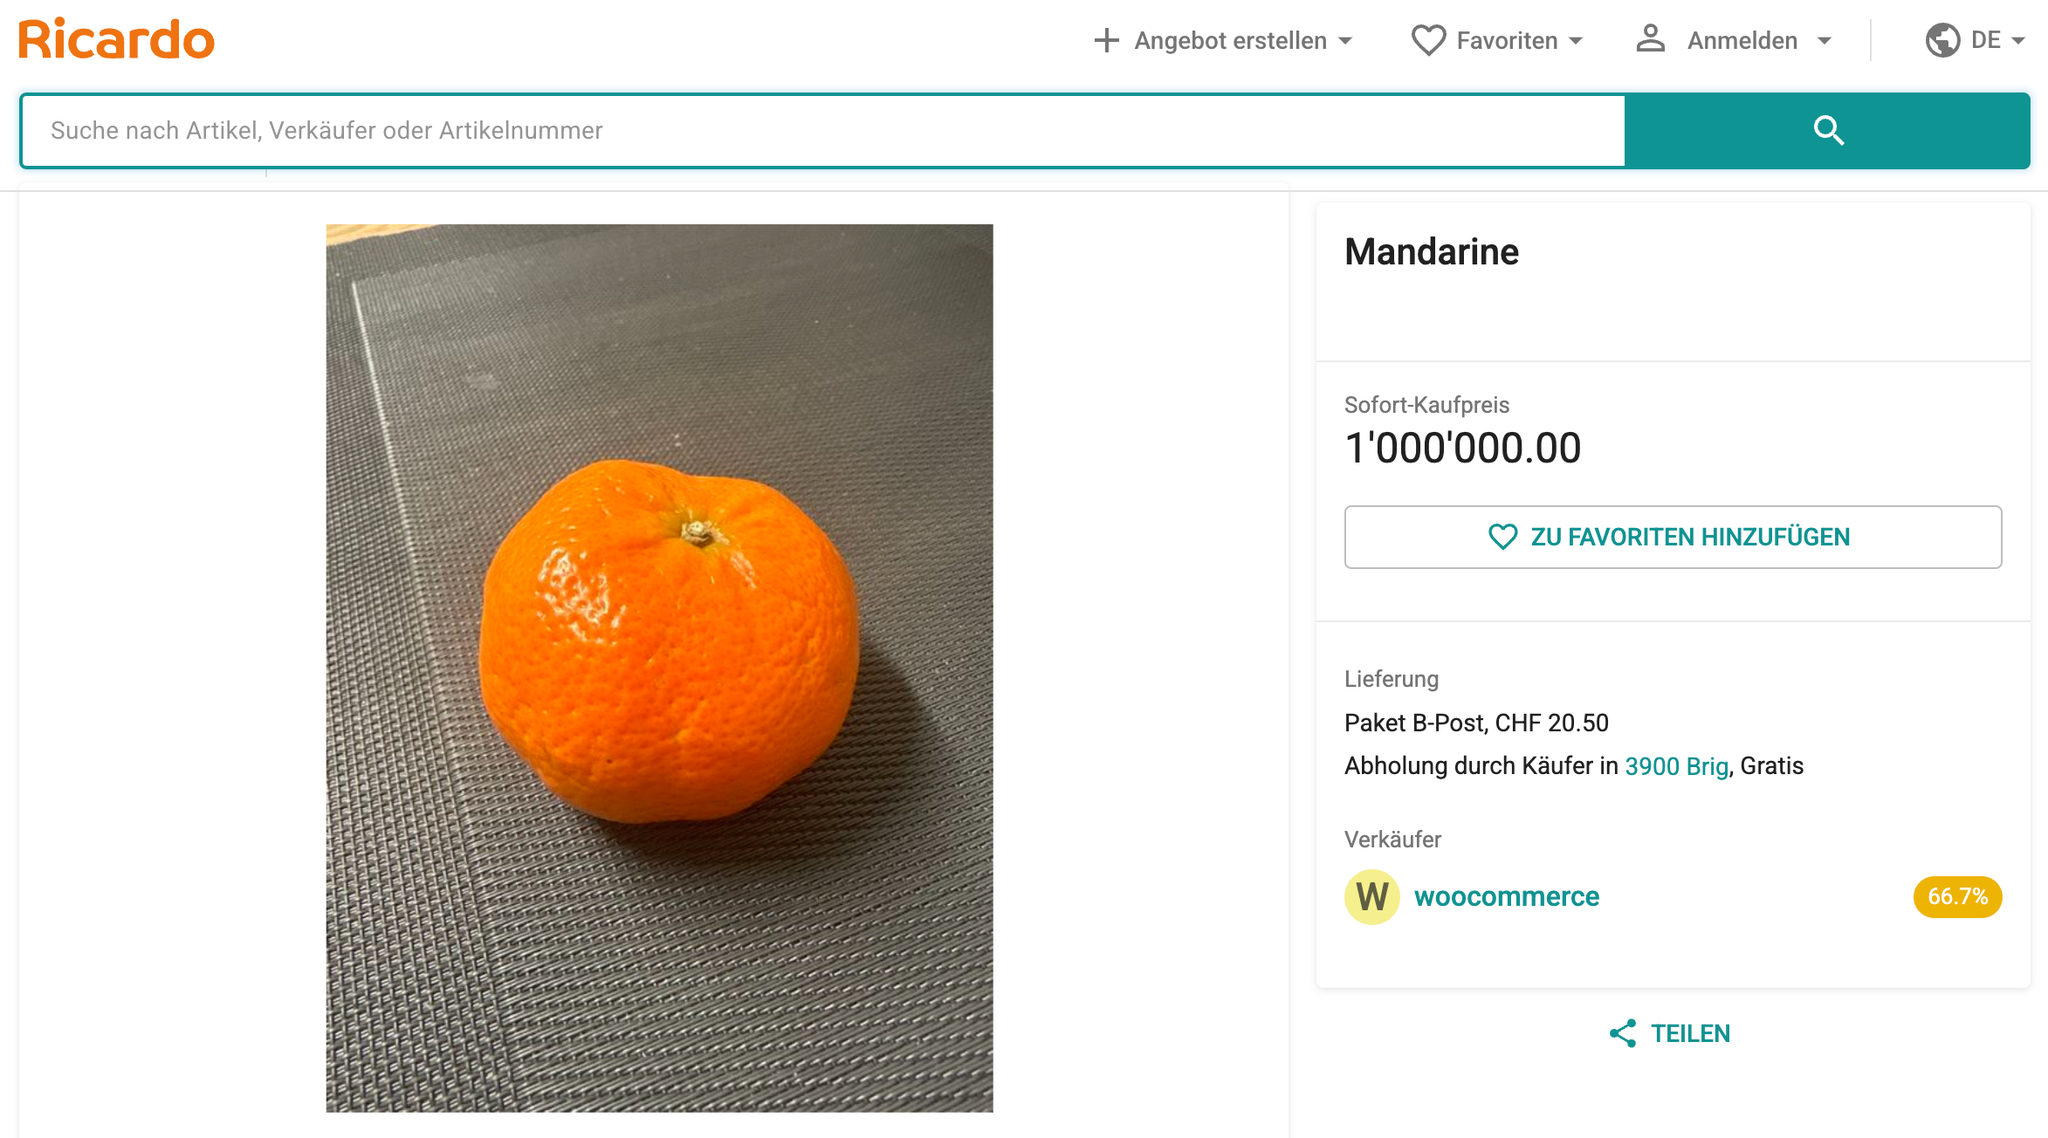Click the share icon next to Teilen
2048x1138 pixels.
tap(1622, 1034)
